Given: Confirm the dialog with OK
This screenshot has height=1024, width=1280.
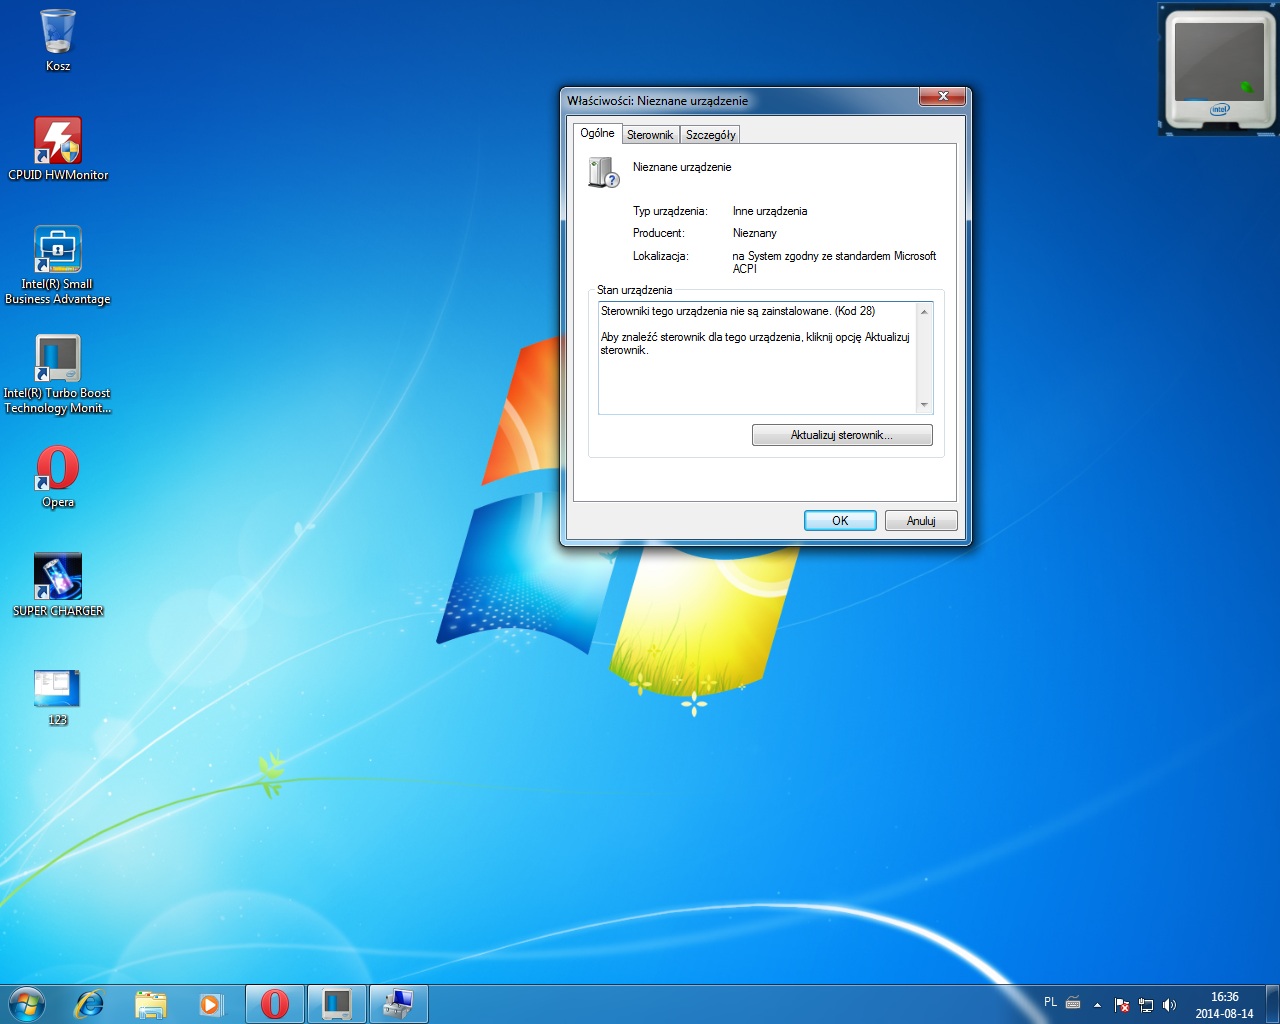Looking at the screenshot, I should pos(840,521).
